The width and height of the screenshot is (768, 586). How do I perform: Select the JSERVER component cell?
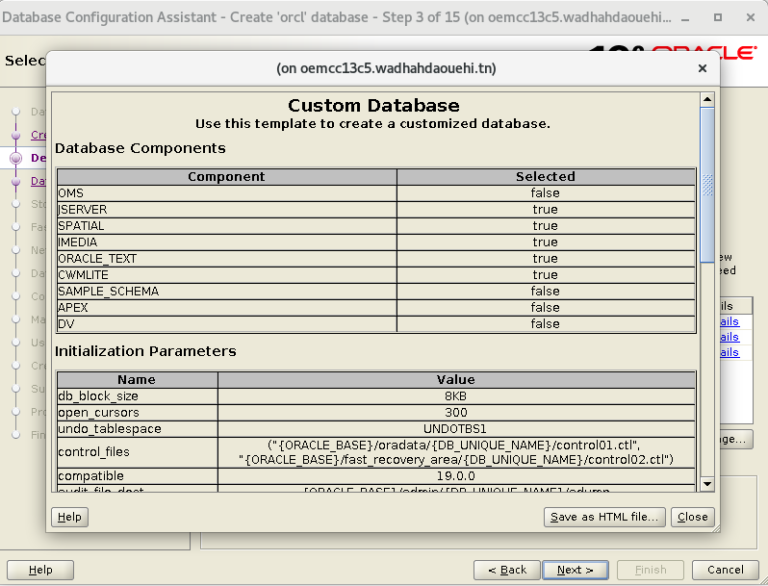(x=227, y=210)
